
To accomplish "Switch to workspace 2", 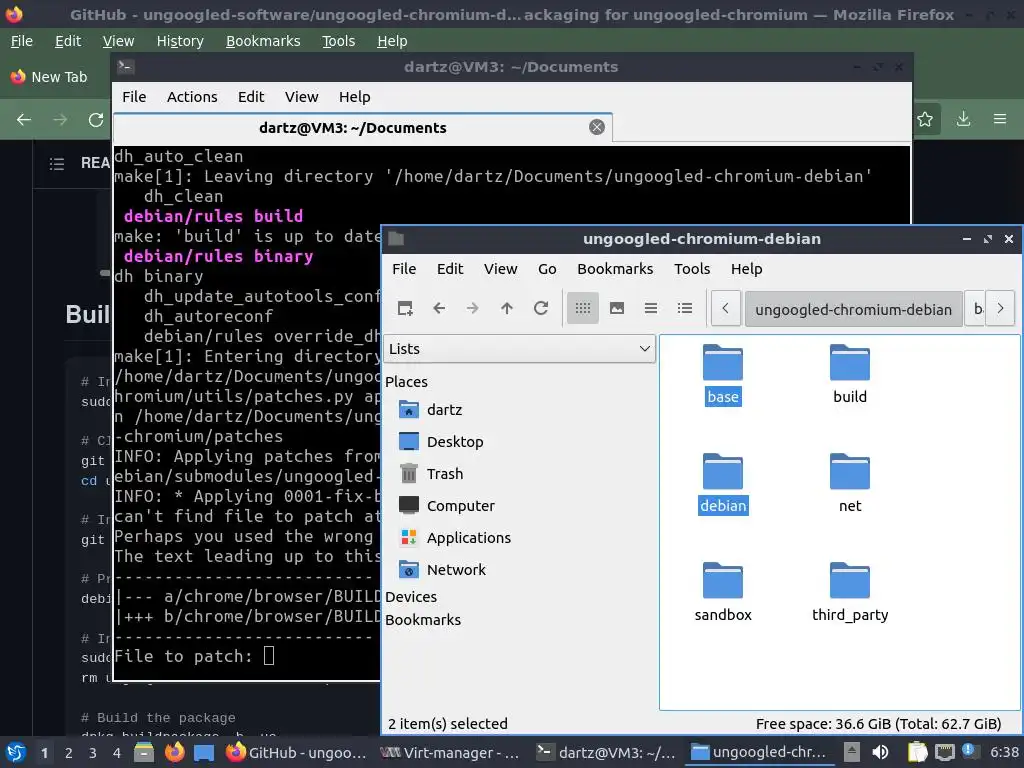I will click(x=69, y=753).
